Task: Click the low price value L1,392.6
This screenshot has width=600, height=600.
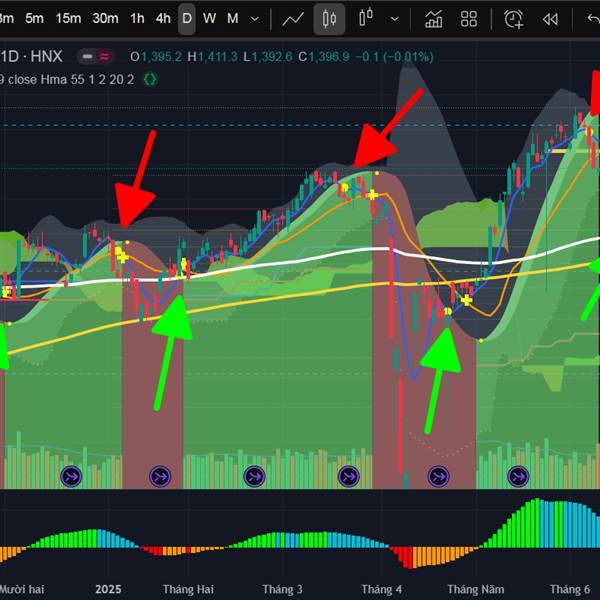Action: click(268, 57)
